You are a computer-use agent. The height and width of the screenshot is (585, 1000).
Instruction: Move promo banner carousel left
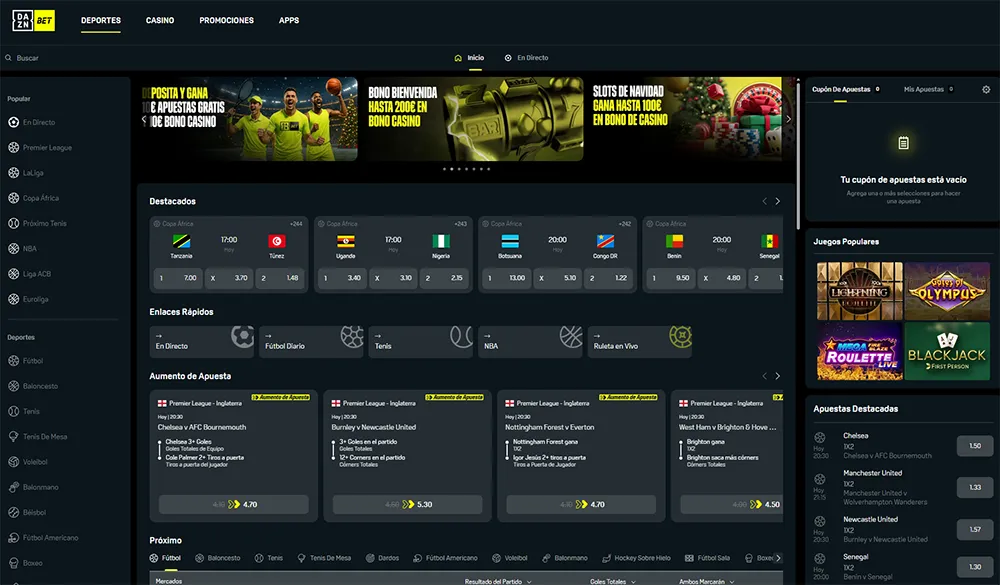pos(144,119)
